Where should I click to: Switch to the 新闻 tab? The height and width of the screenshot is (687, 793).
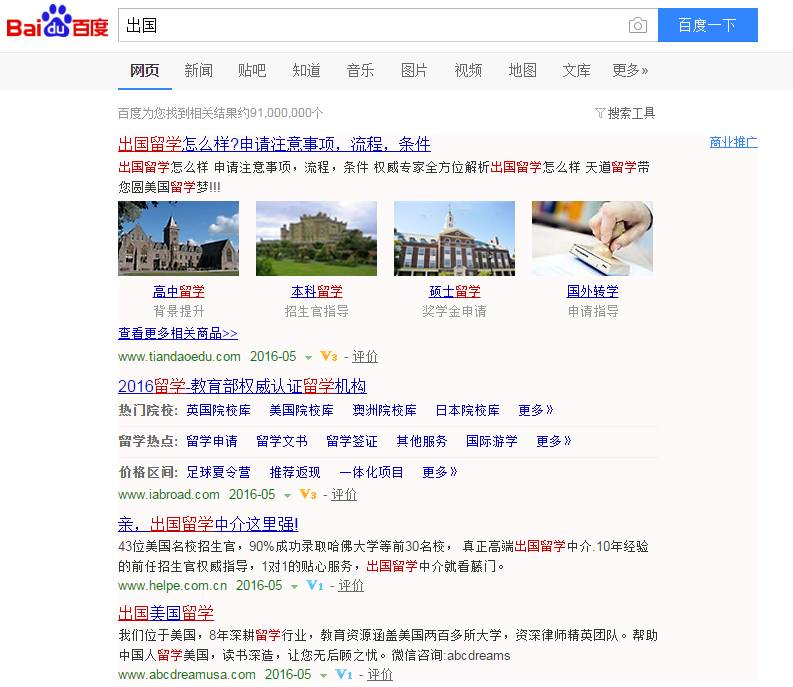pyautogui.click(x=199, y=70)
